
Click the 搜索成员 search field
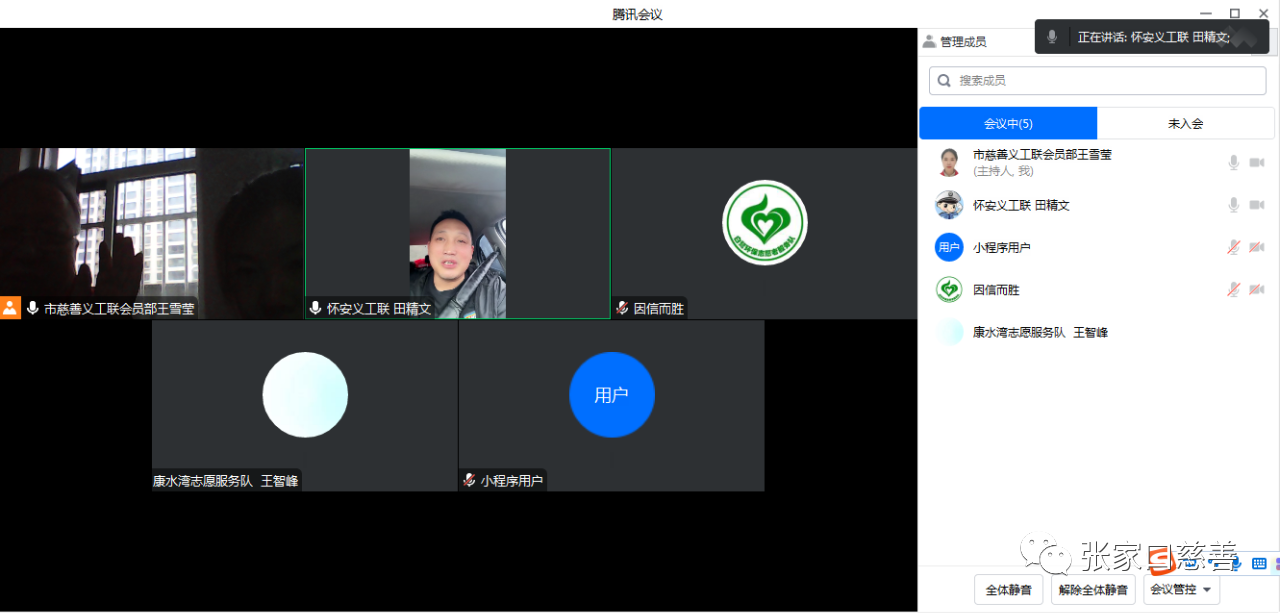1097,81
